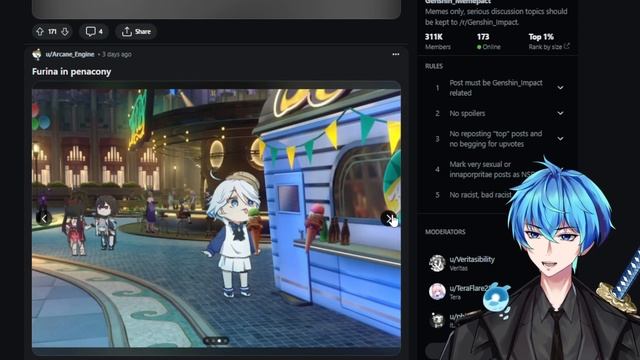640x360 pixels.
Task: Open the Furina ice cream image
Action: [x=216, y=218]
